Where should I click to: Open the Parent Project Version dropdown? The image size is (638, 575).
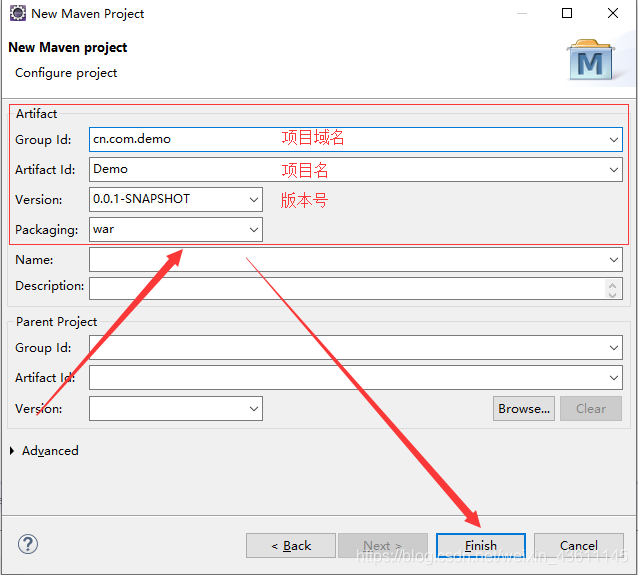pos(254,409)
